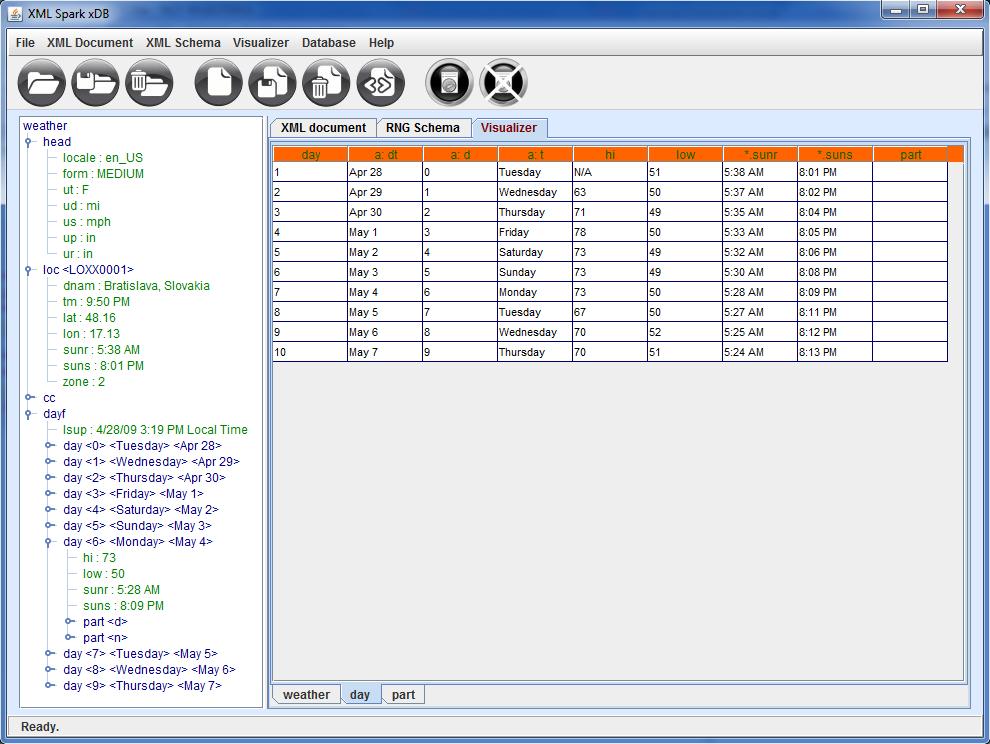Select the 'tm : 9:50 PM' tree item
The image size is (990, 744).
[x=97, y=302]
